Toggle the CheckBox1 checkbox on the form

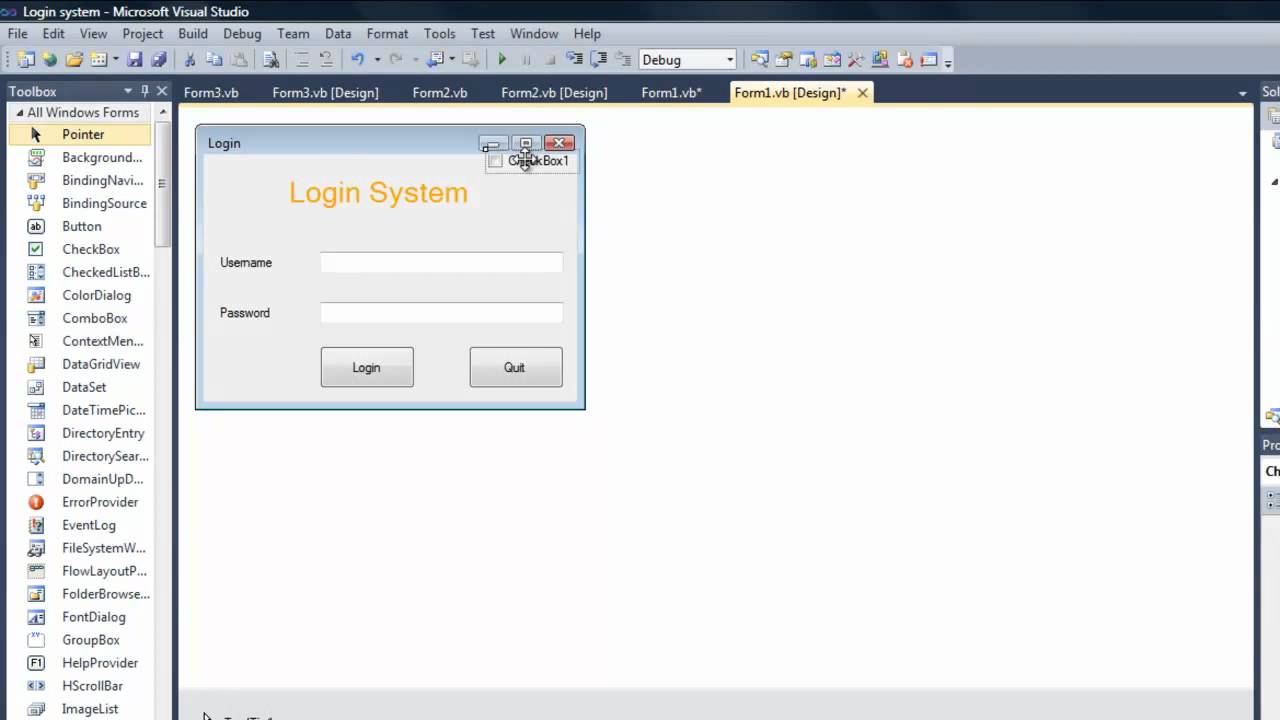tap(495, 161)
